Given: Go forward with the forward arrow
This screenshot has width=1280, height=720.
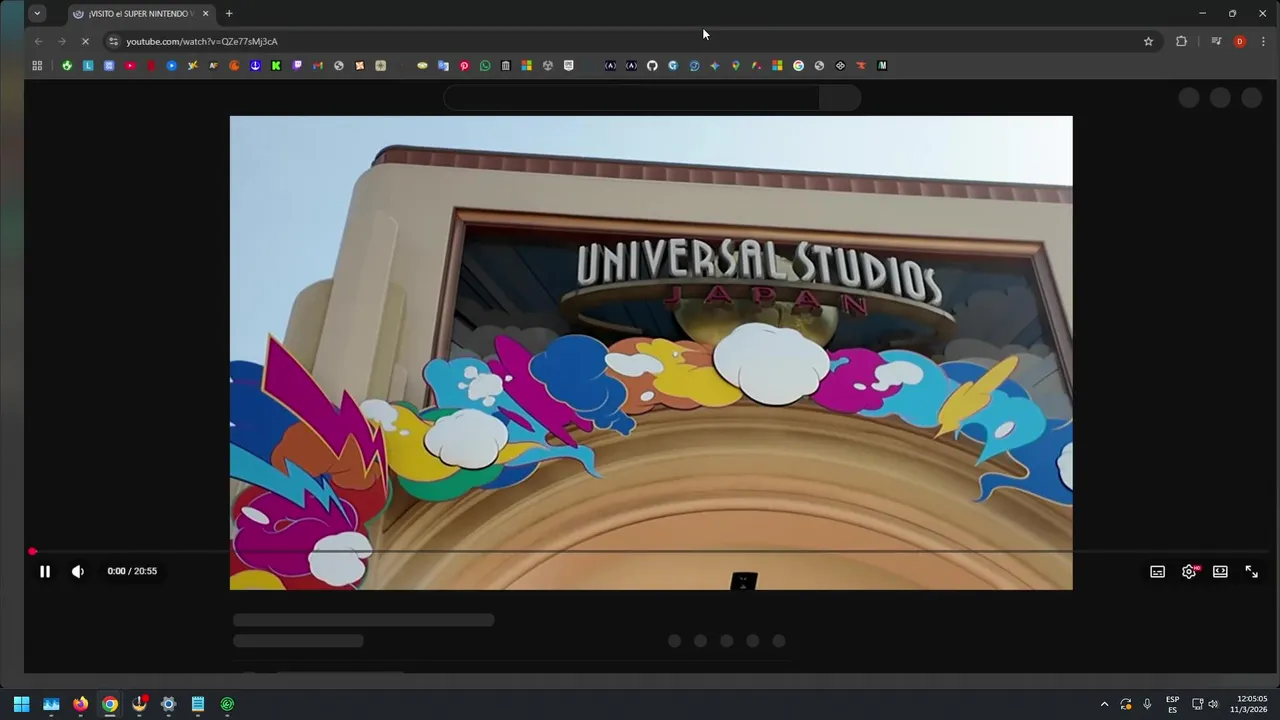Looking at the screenshot, I should (61, 41).
